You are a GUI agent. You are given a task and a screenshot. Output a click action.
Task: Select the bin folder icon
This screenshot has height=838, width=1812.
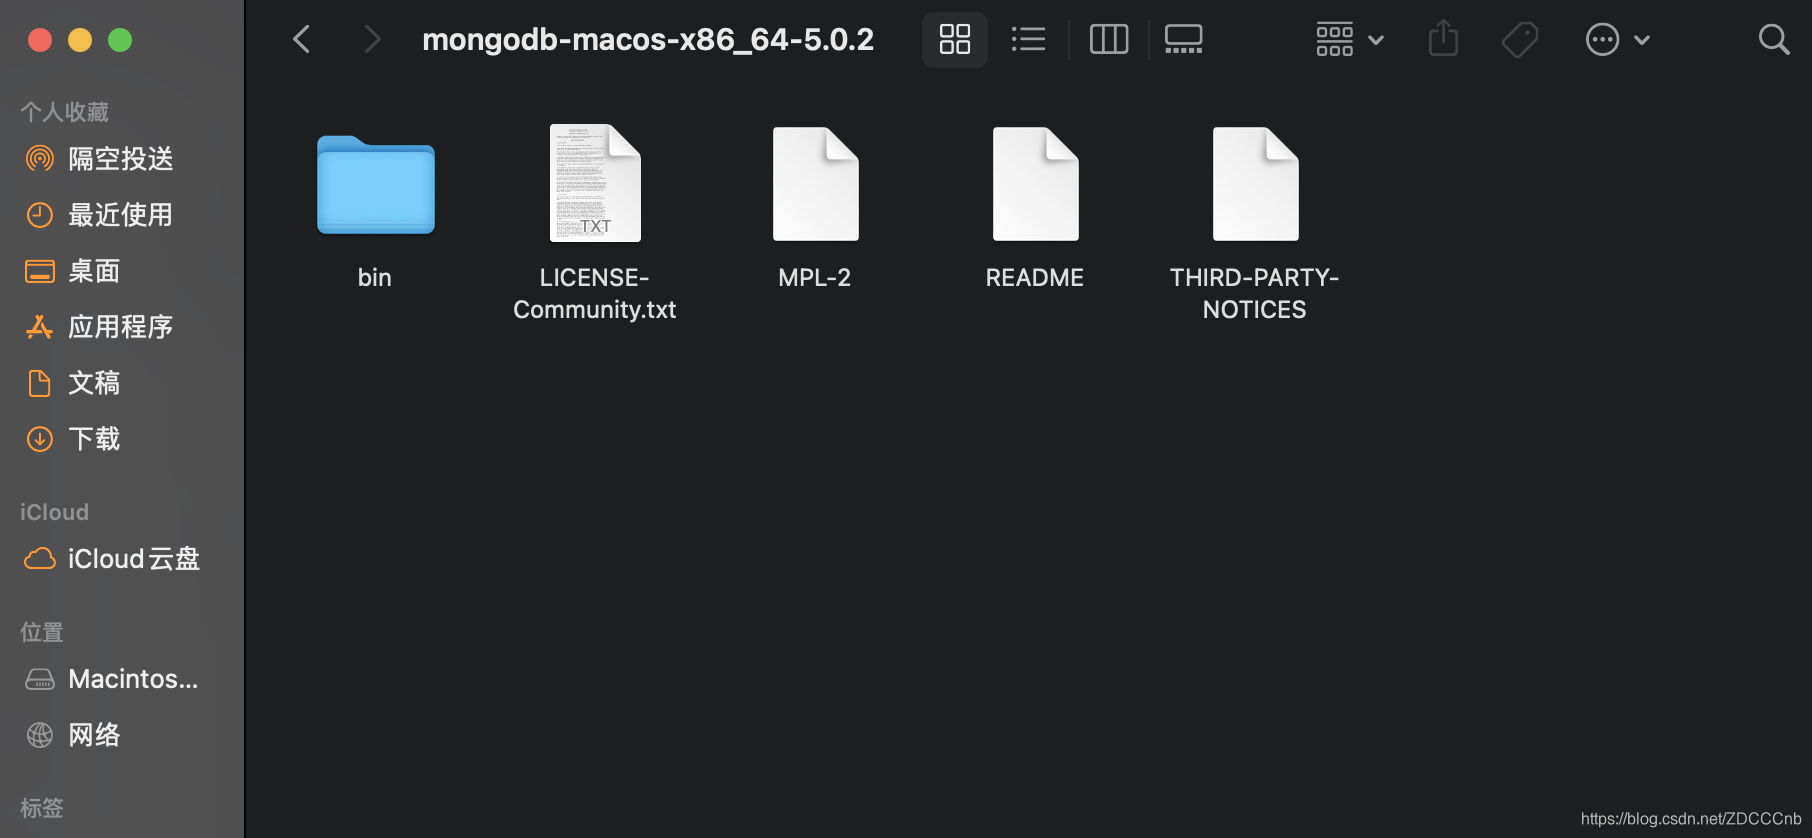[x=376, y=184]
